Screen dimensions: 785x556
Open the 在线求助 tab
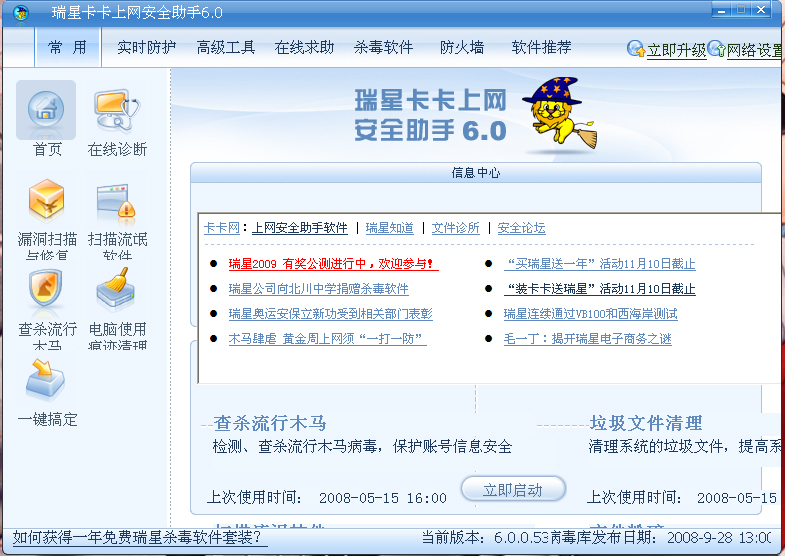point(304,47)
